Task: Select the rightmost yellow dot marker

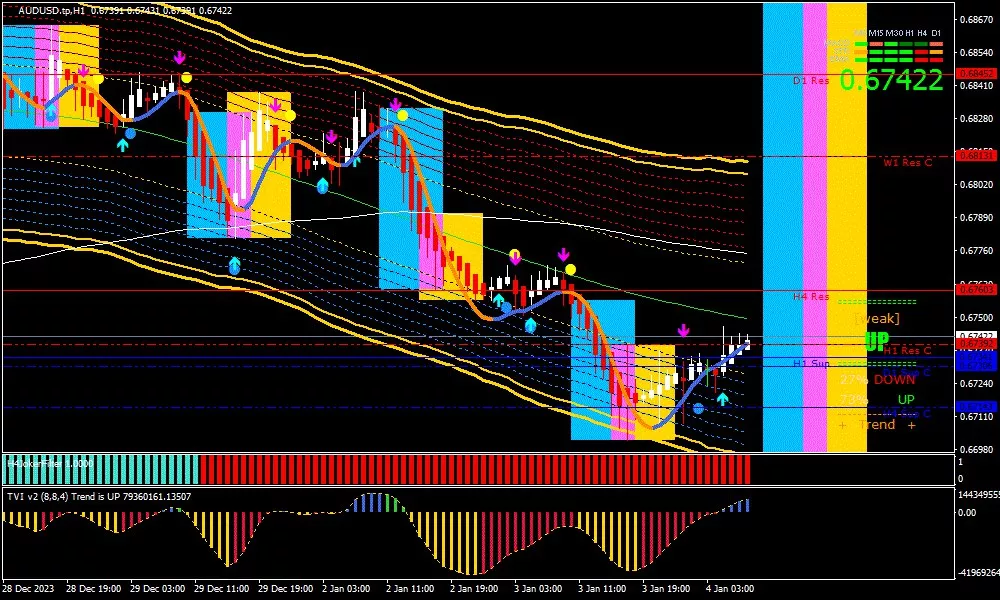Action: coord(570,269)
